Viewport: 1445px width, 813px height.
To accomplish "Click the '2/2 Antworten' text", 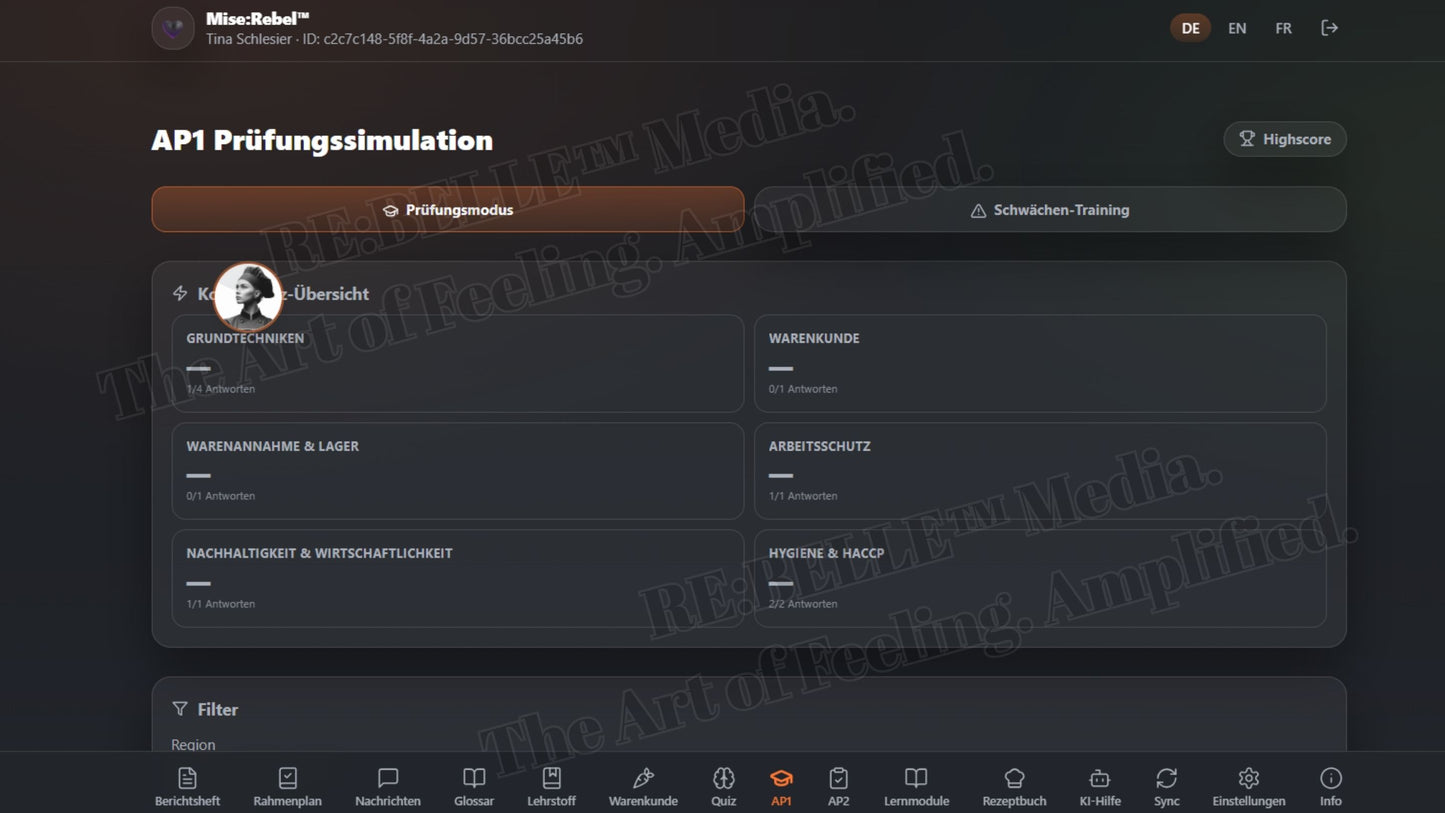I will (803, 604).
